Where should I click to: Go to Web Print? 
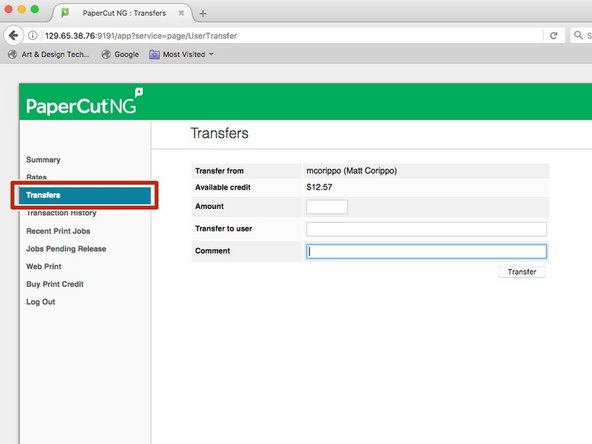(44, 267)
